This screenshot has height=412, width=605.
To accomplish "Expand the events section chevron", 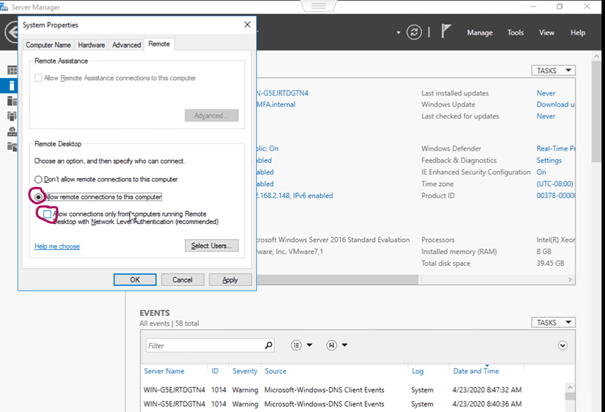I will (562, 345).
